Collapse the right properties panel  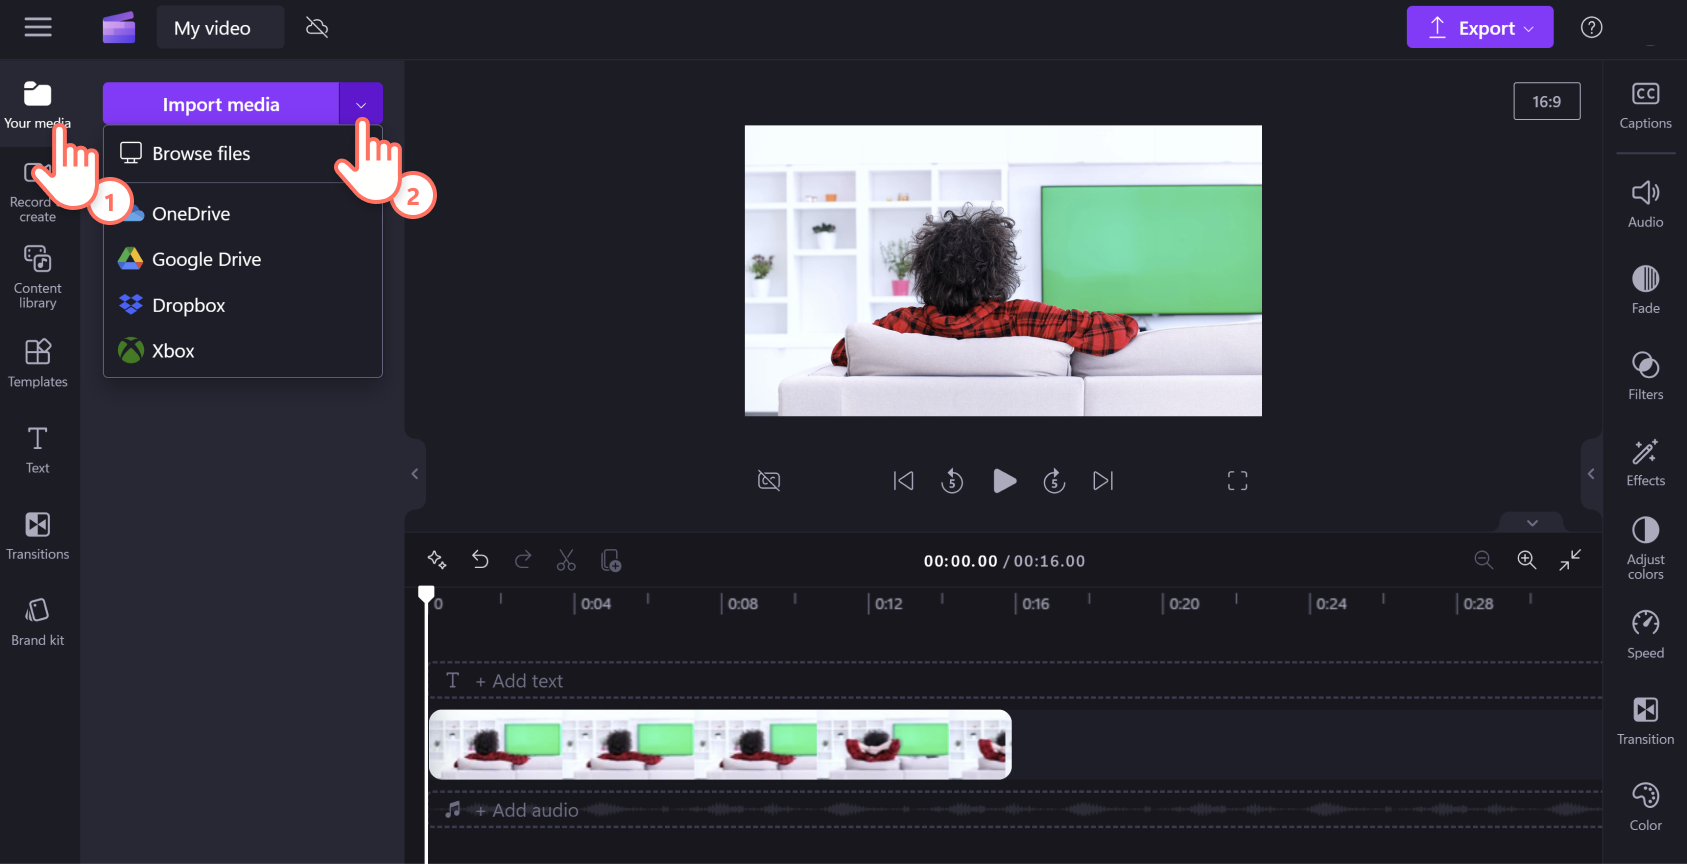(1591, 474)
